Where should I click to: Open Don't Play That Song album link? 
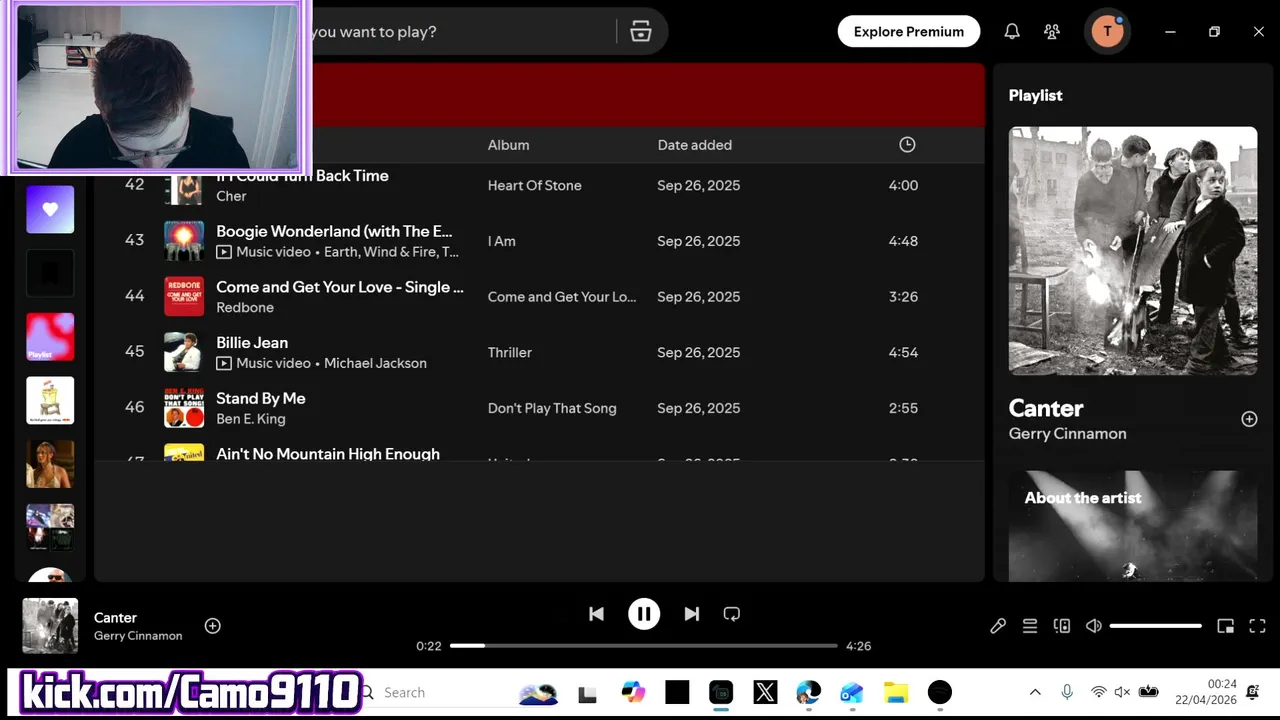(552, 408)
